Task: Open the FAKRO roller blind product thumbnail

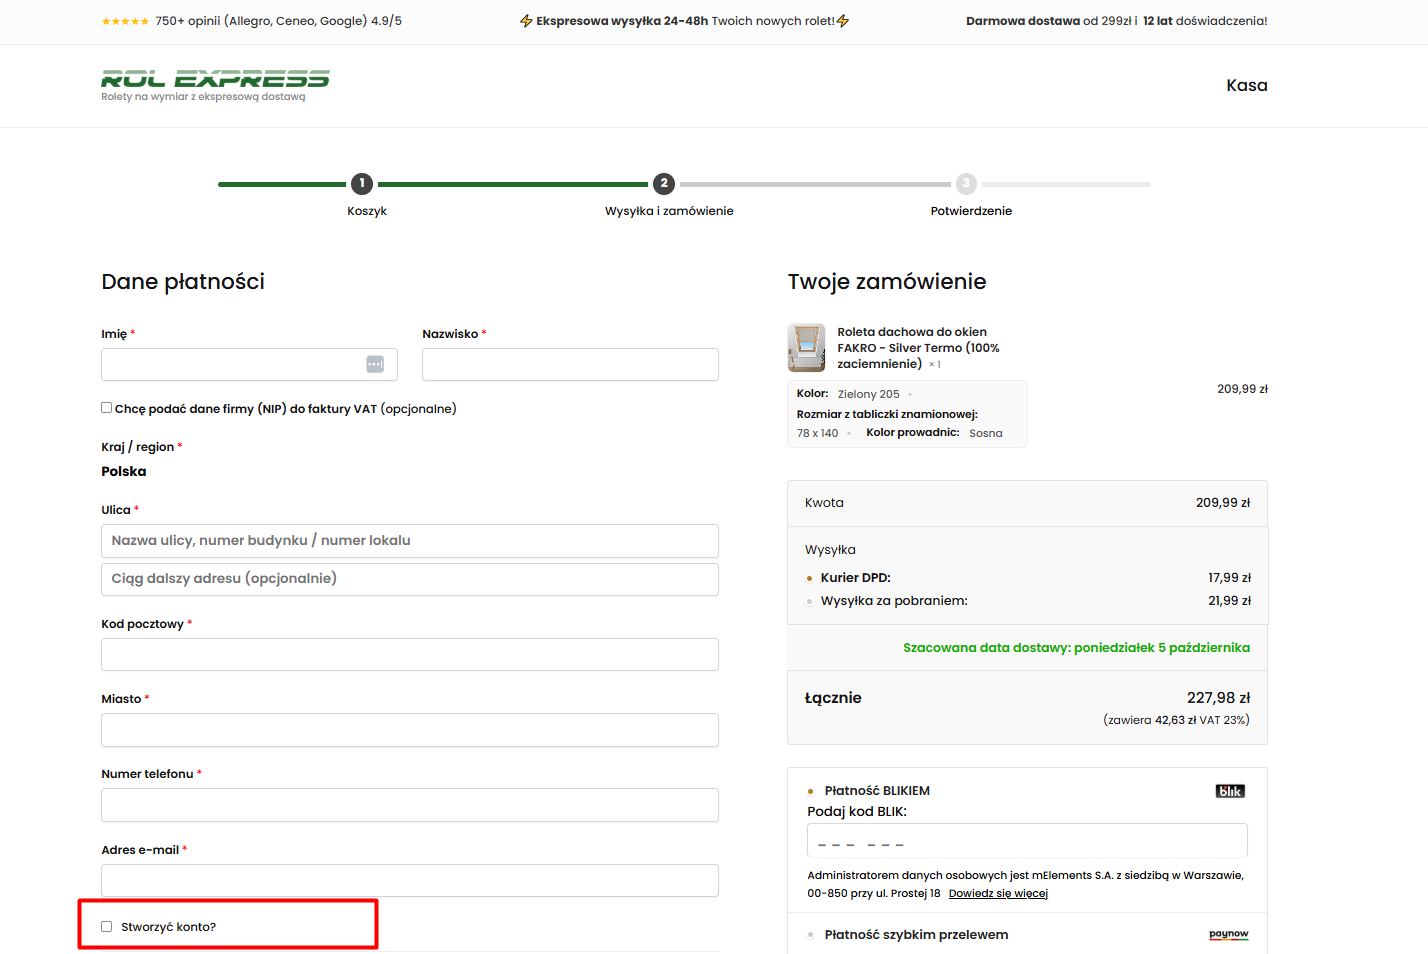Action: (806, 348)
